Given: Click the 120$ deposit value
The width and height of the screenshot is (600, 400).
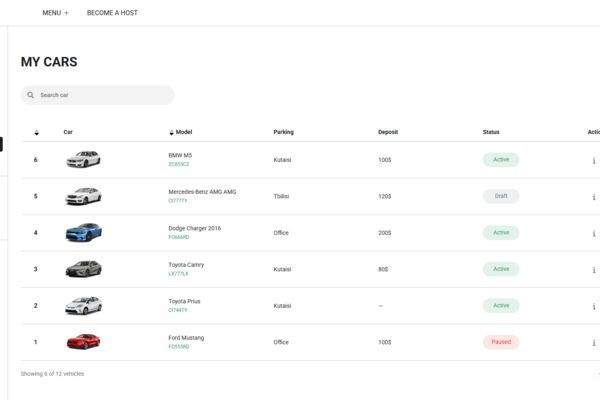Looking at the screenshot, I should coord(385,196).
